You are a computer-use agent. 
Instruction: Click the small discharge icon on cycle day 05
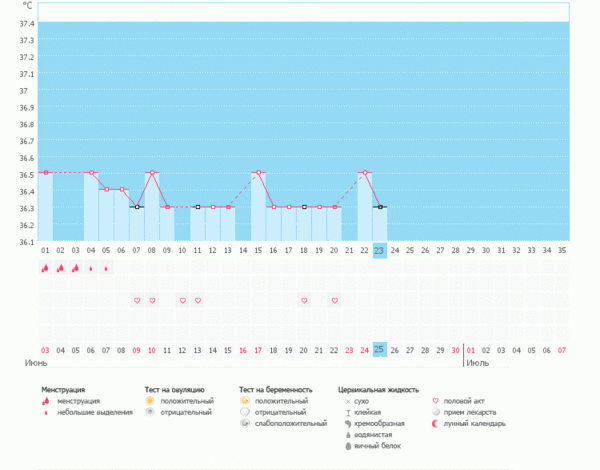[106, 268]
